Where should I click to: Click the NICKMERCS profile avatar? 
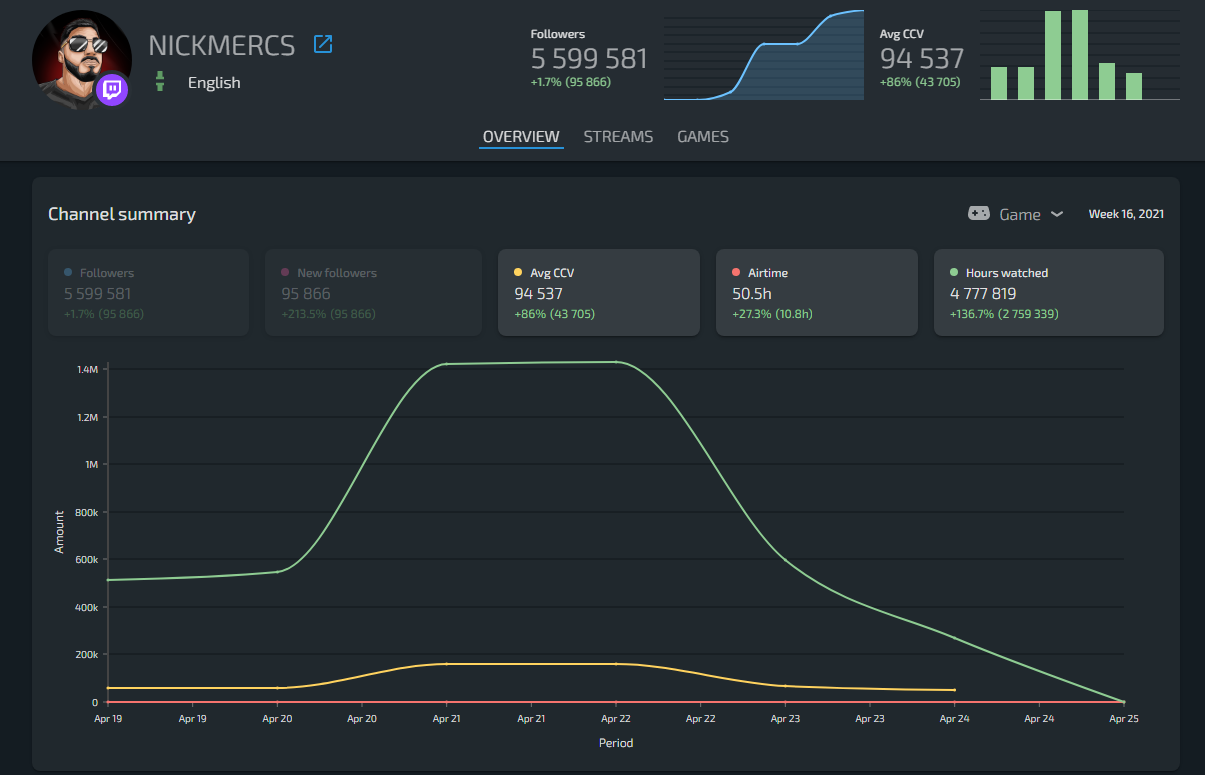point(82,60)
